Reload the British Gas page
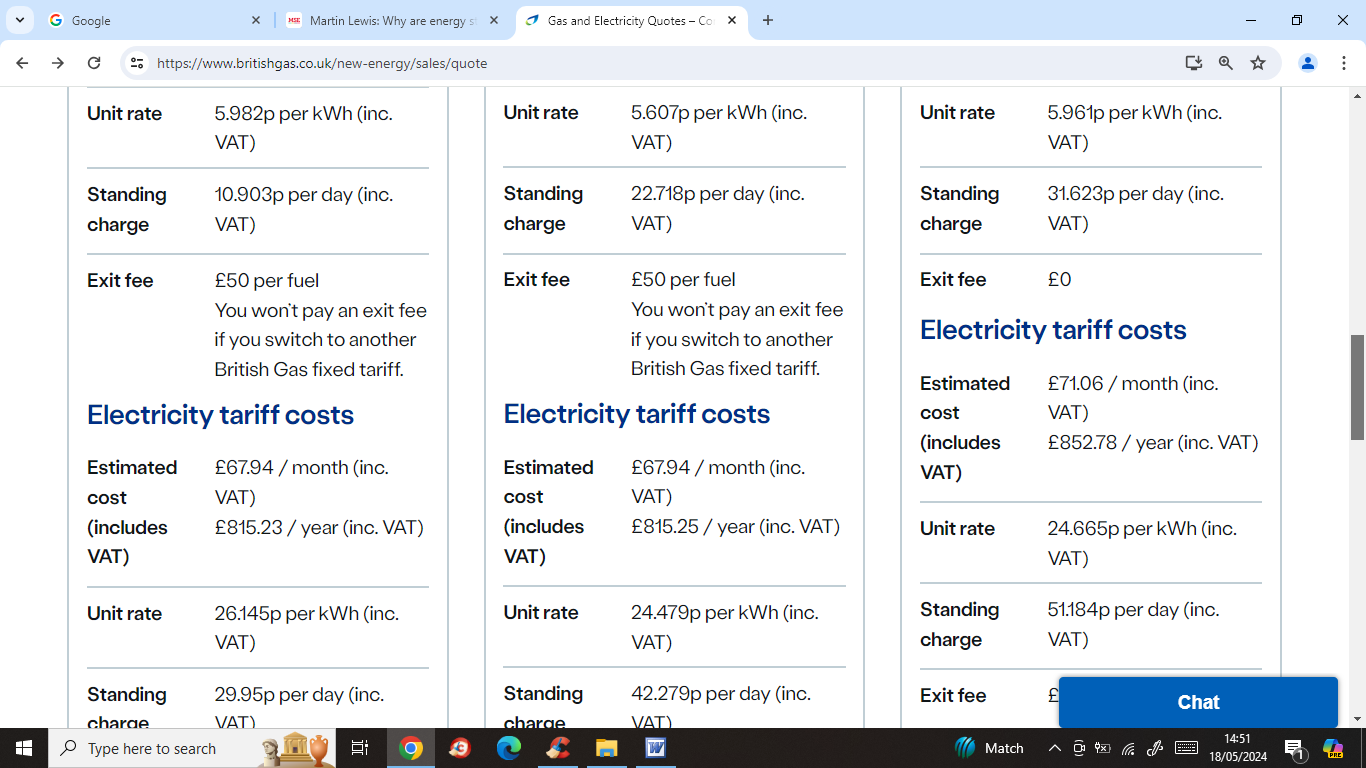The image size is (1366, 768). pos(94,63)
